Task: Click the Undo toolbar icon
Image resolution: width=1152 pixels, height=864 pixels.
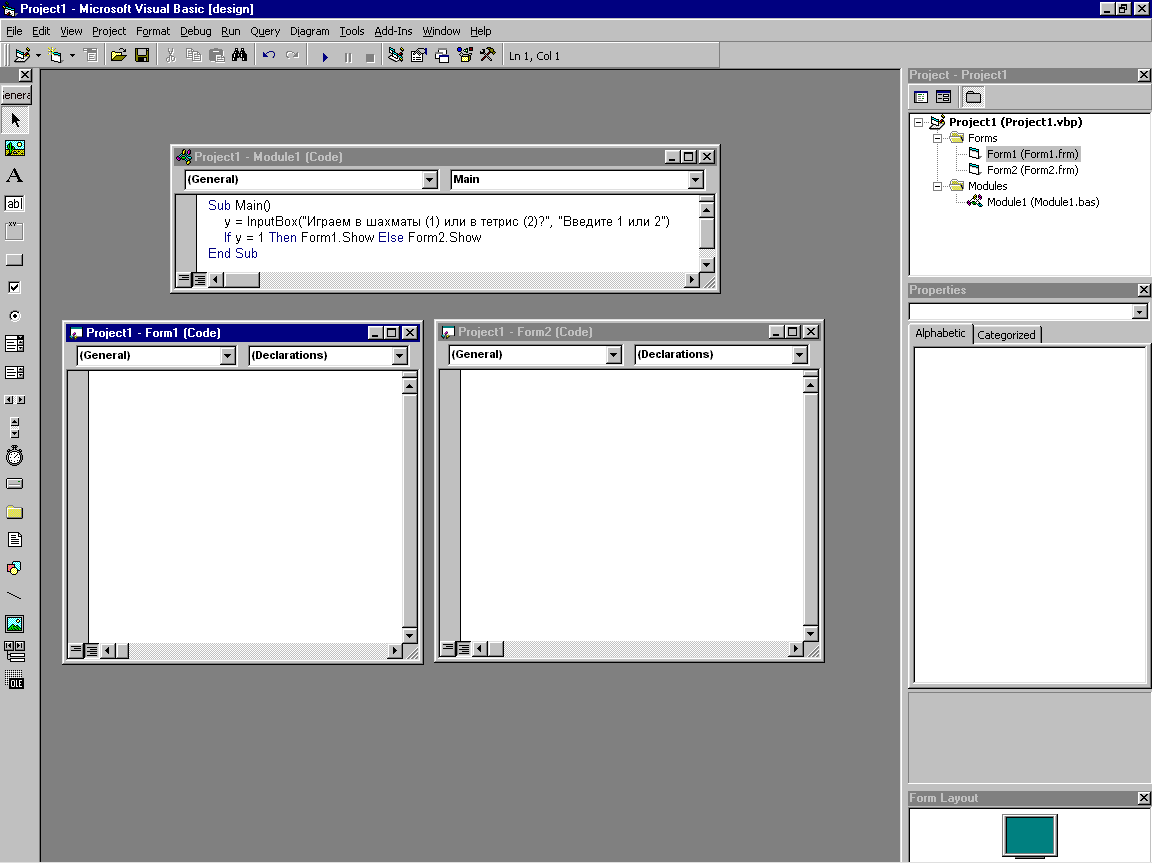Action: coord(269,56)
